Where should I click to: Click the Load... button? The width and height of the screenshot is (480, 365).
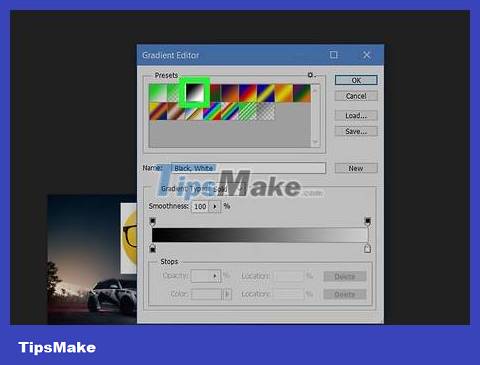tap(356, 115)
